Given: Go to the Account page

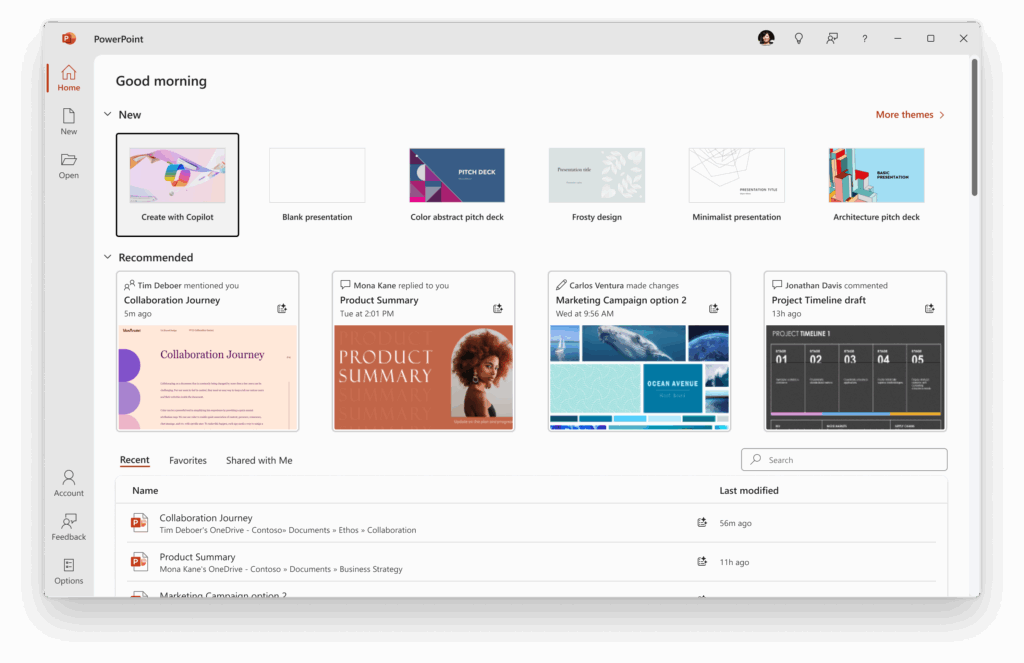Looking at the screenshot, I should (69, 483).
